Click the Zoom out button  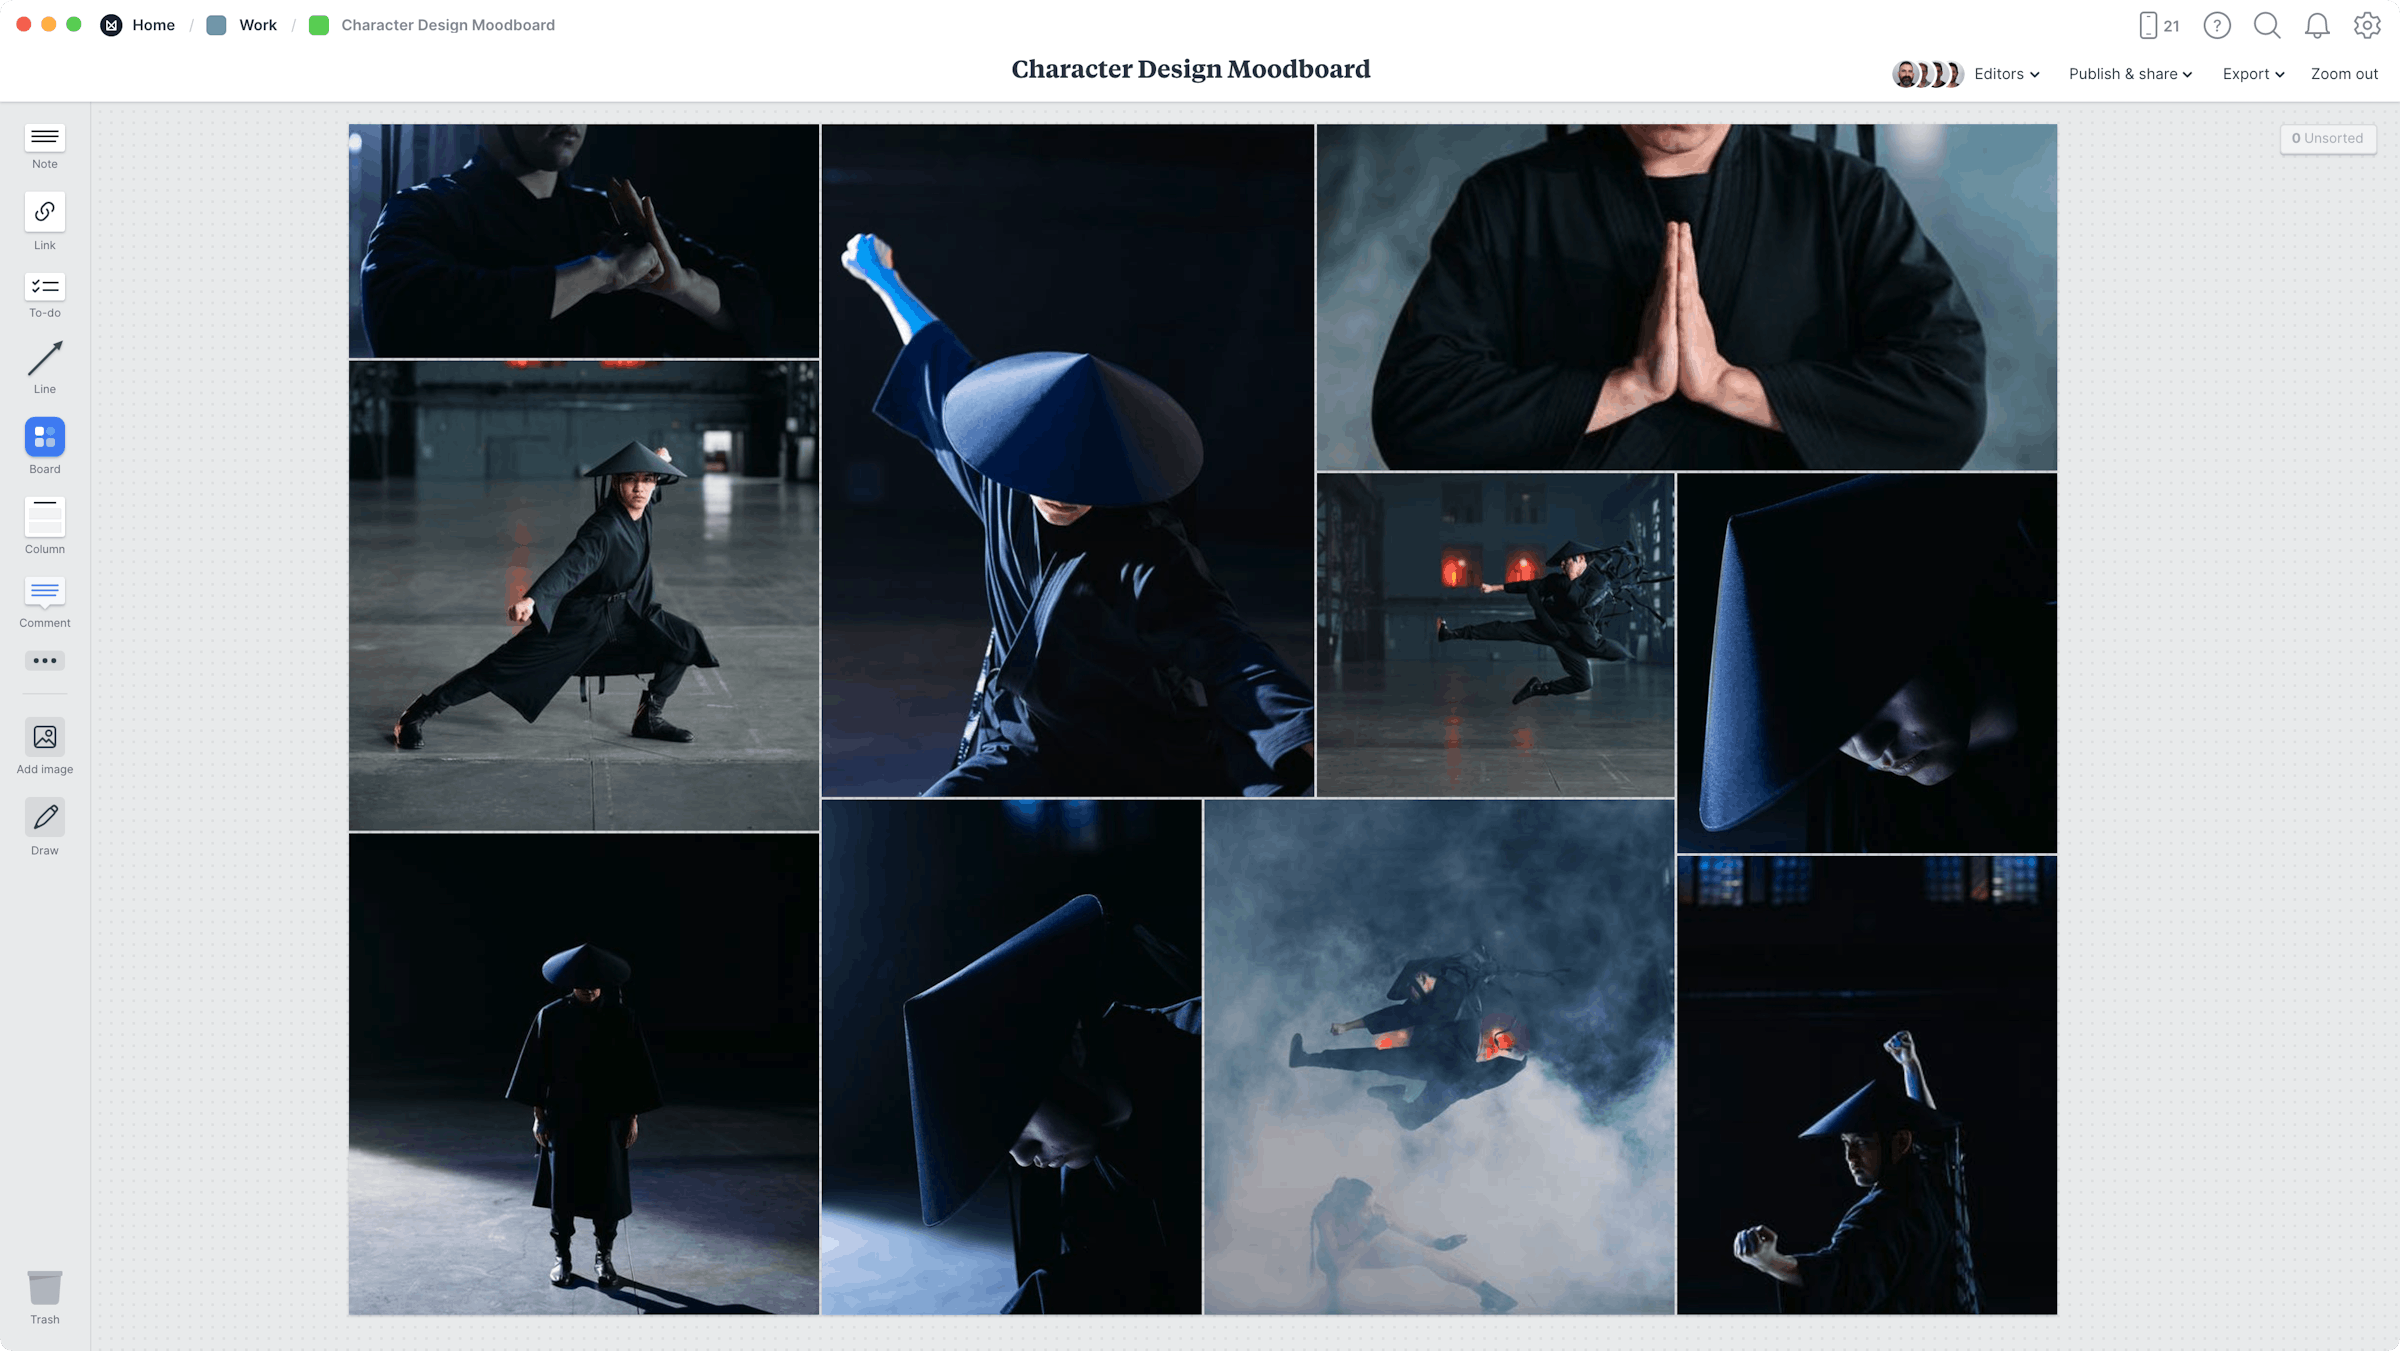click(2344, 73)
